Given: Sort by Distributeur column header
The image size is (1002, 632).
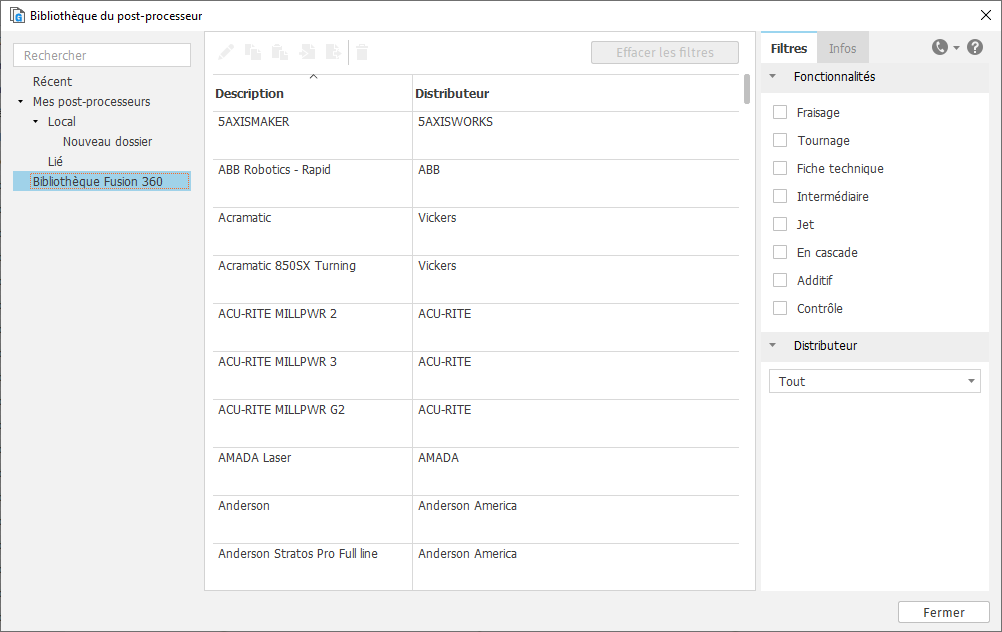Looking at the screenshot, I should point(575,93).
